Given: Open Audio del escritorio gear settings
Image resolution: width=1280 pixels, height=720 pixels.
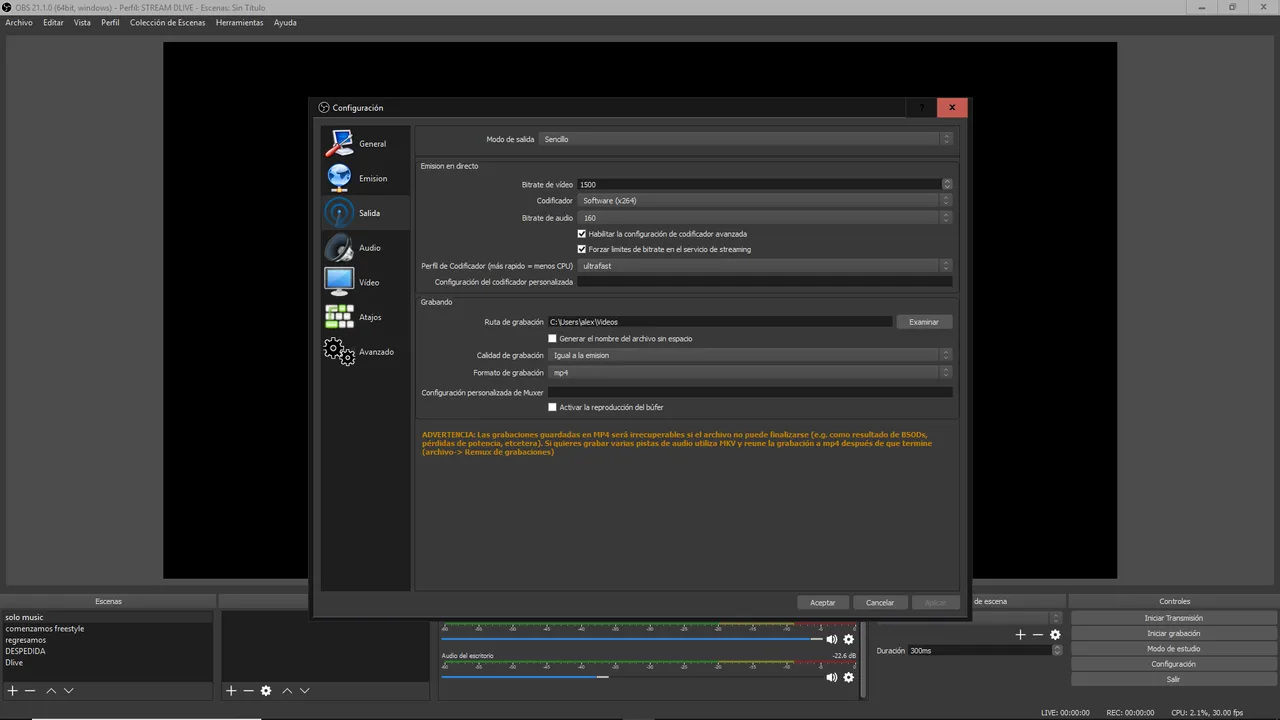Looking at the screenshot, I should click(x=849, y=677).
